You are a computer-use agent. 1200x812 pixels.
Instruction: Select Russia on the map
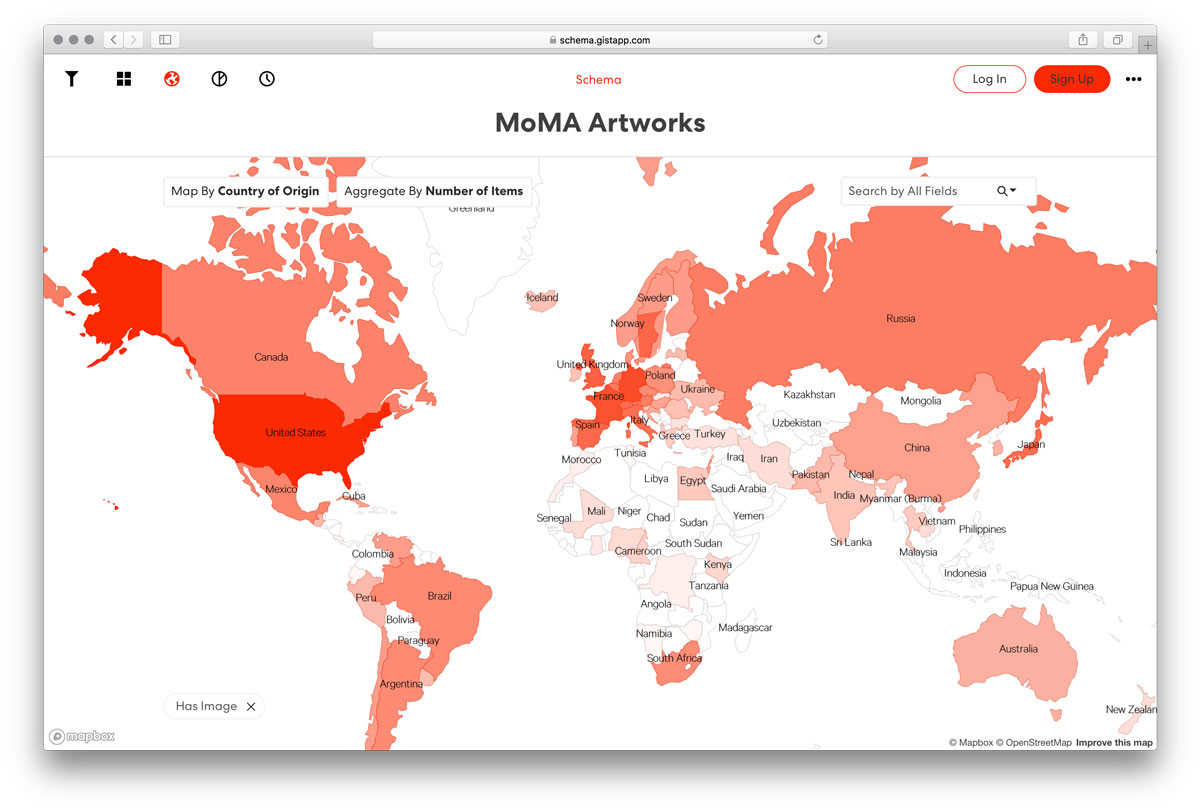[900, 319]
